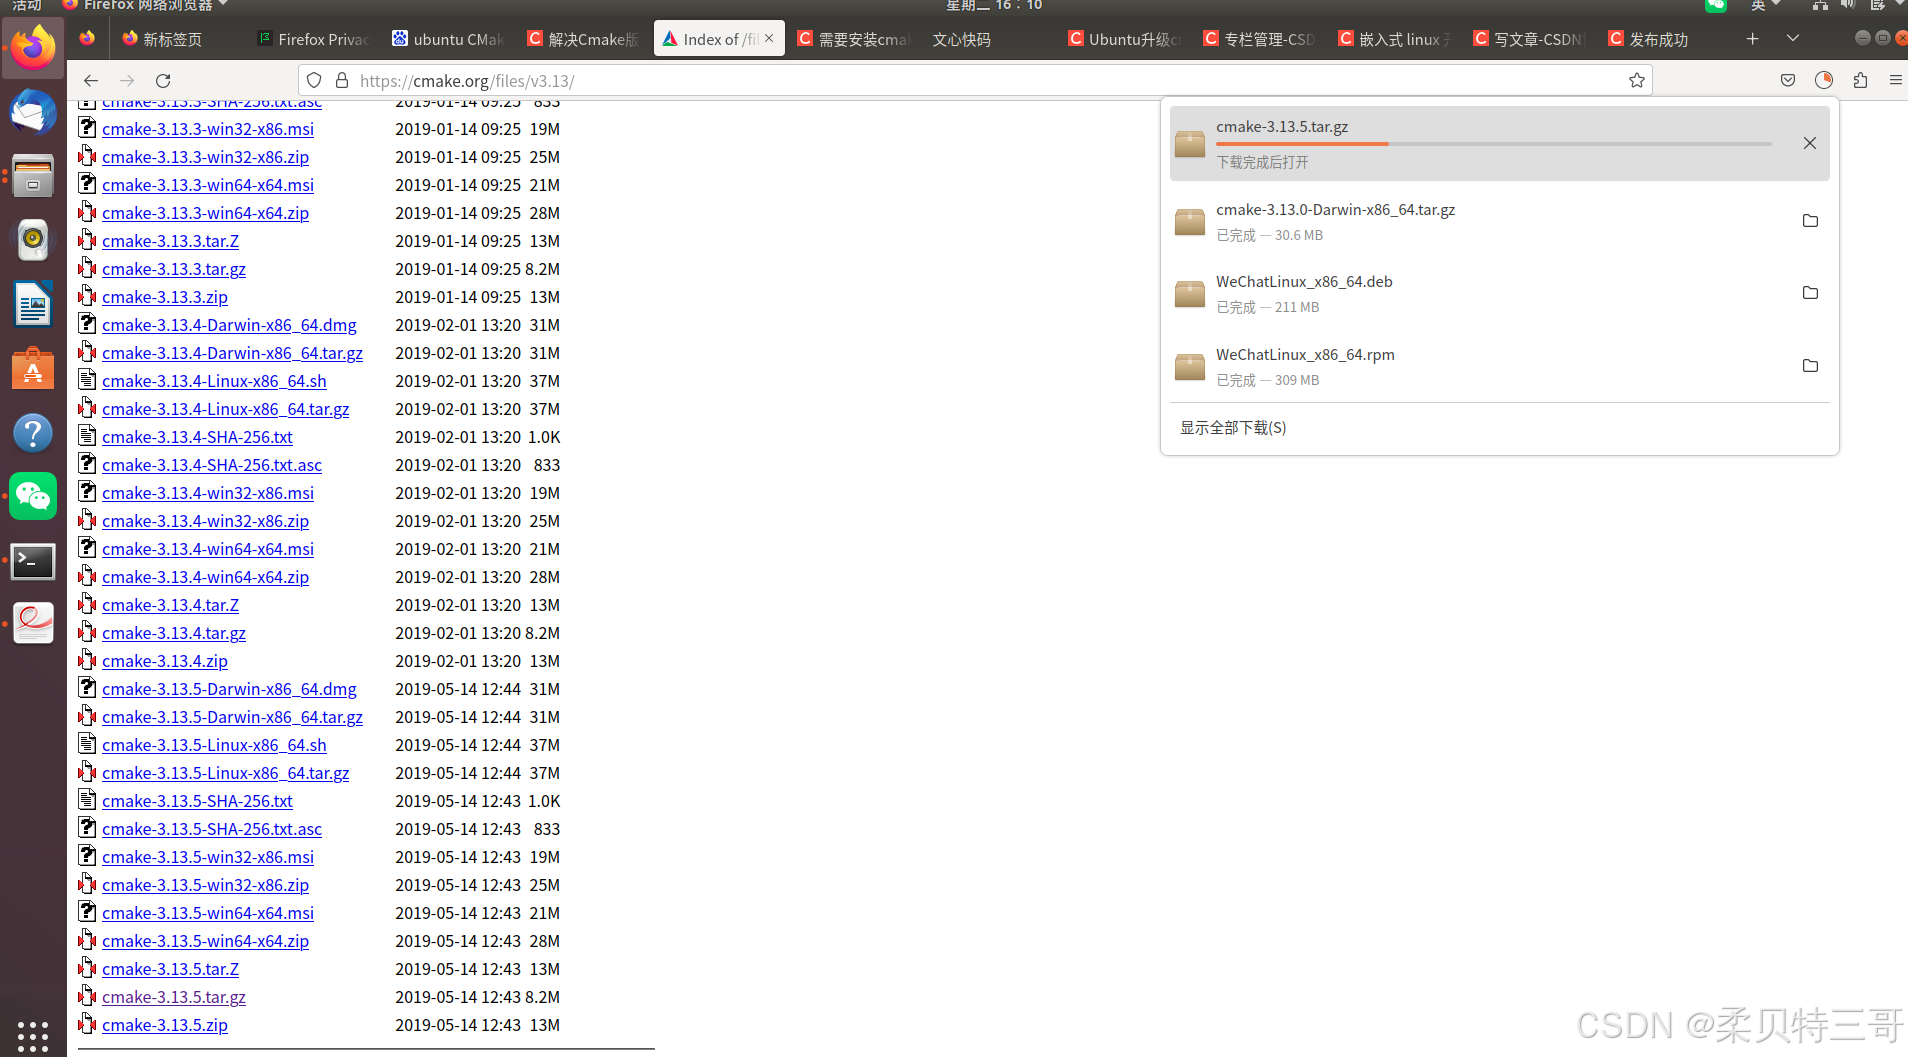Open WeChat from the dock
The width and height of the screenshot is (1908, 1057).
33,497
